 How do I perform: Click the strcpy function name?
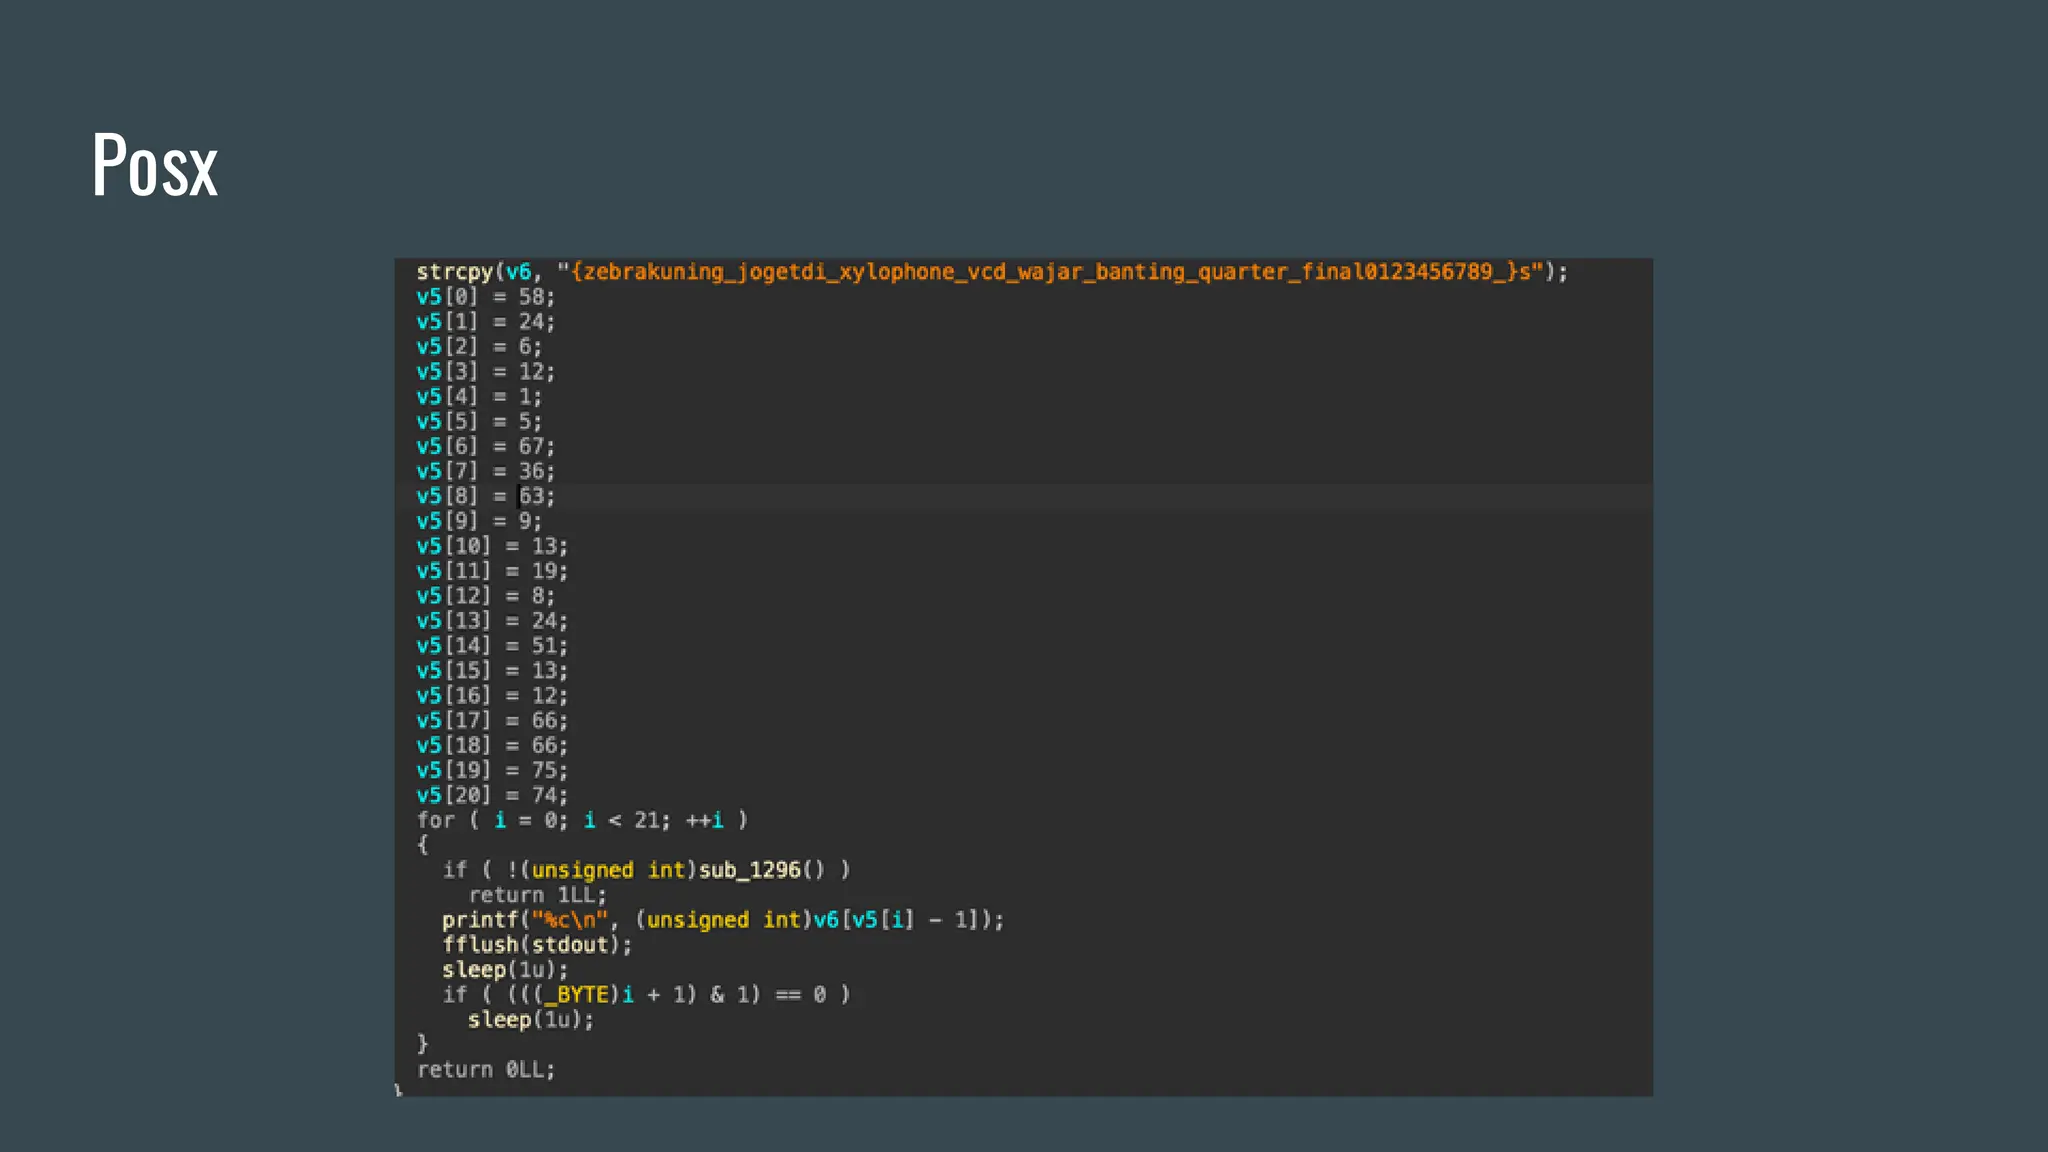tap(454, 272)
